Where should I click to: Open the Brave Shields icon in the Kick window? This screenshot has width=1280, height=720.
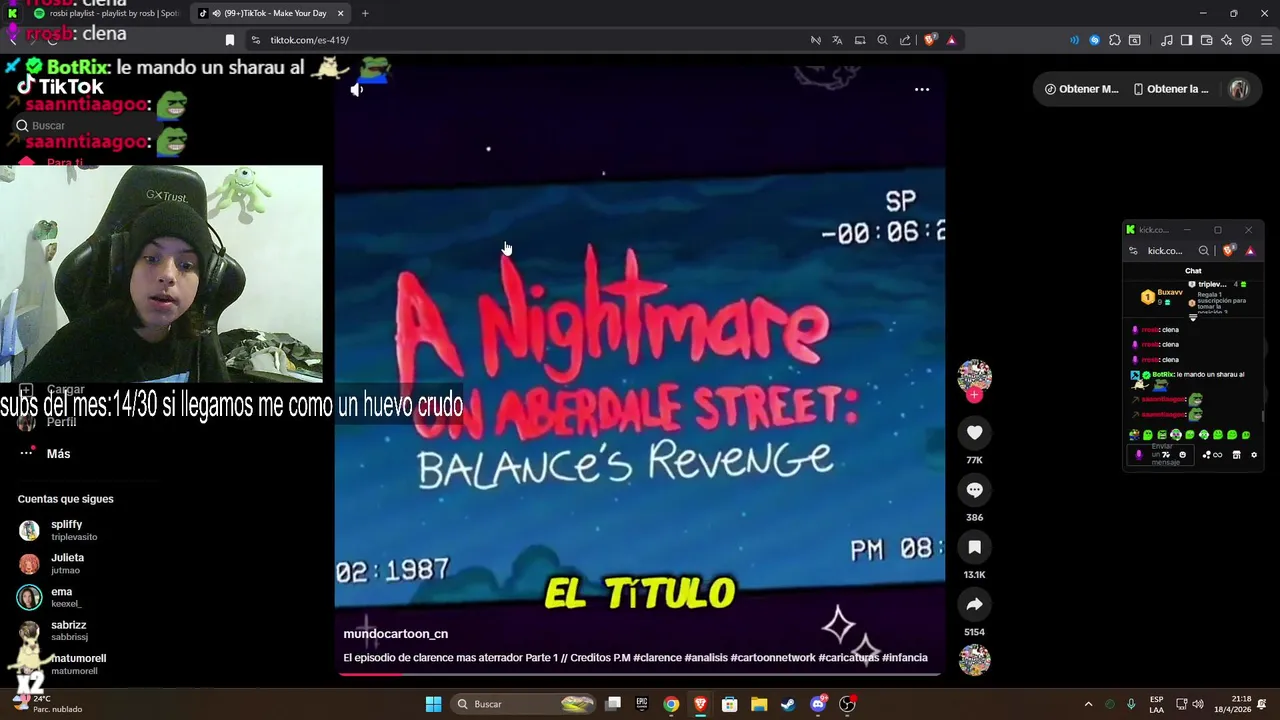(x=1228, y=251)
